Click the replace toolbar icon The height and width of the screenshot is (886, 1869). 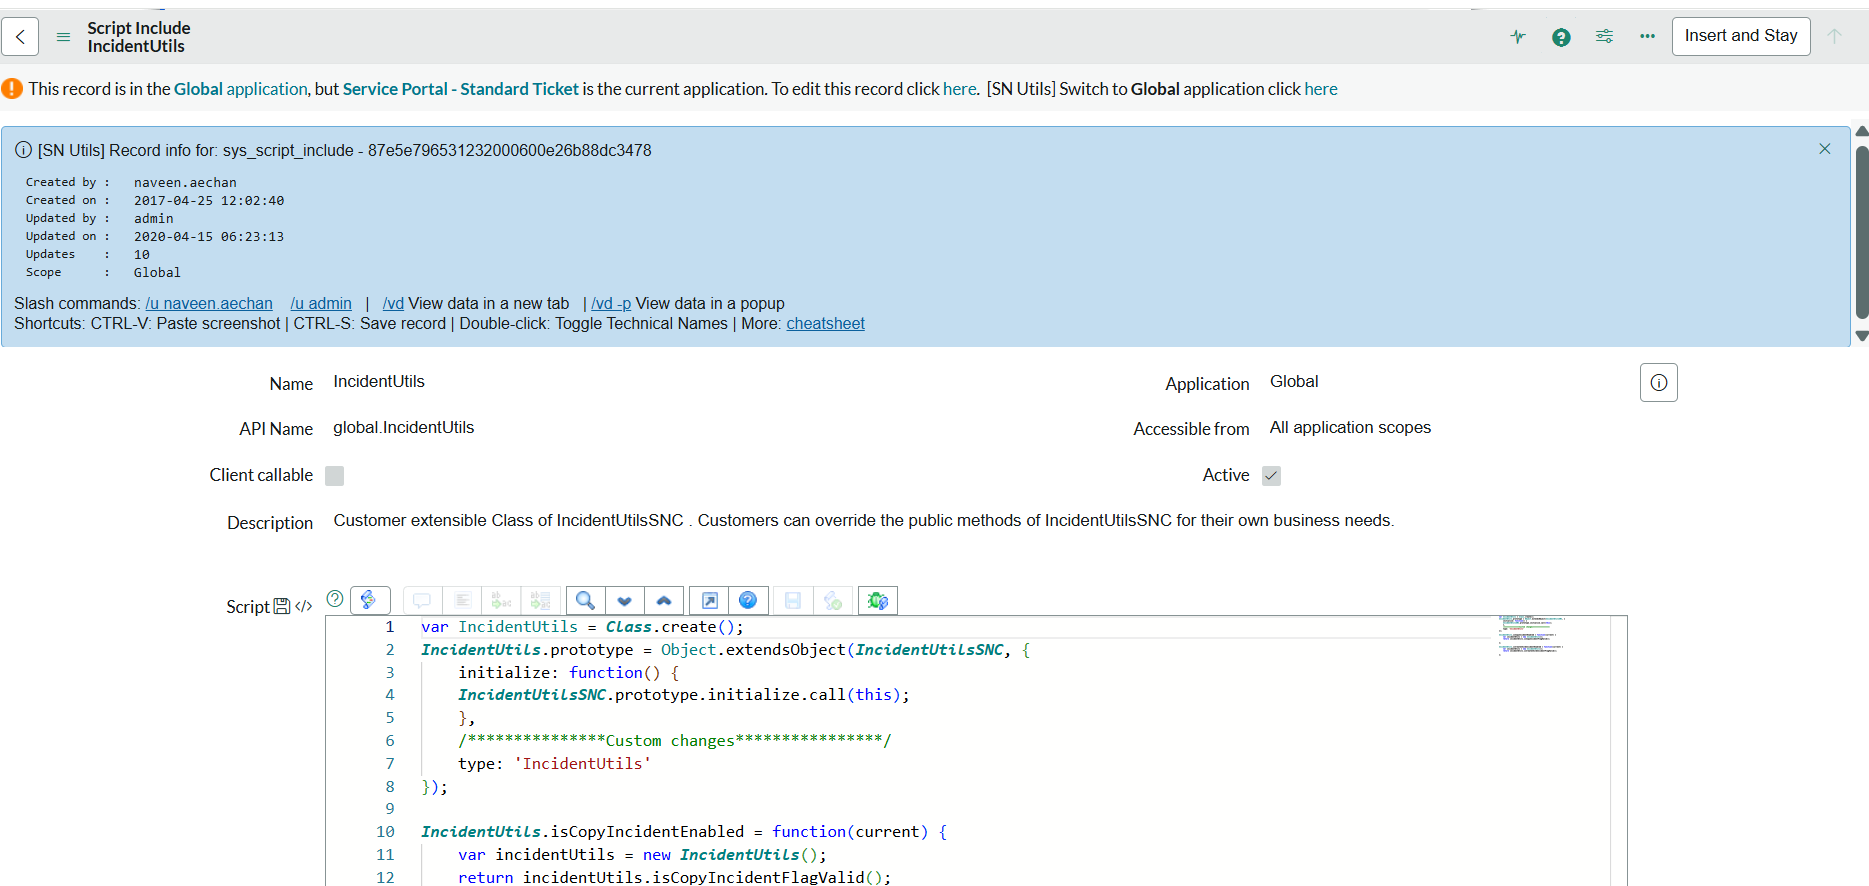(x=501, y=600)
